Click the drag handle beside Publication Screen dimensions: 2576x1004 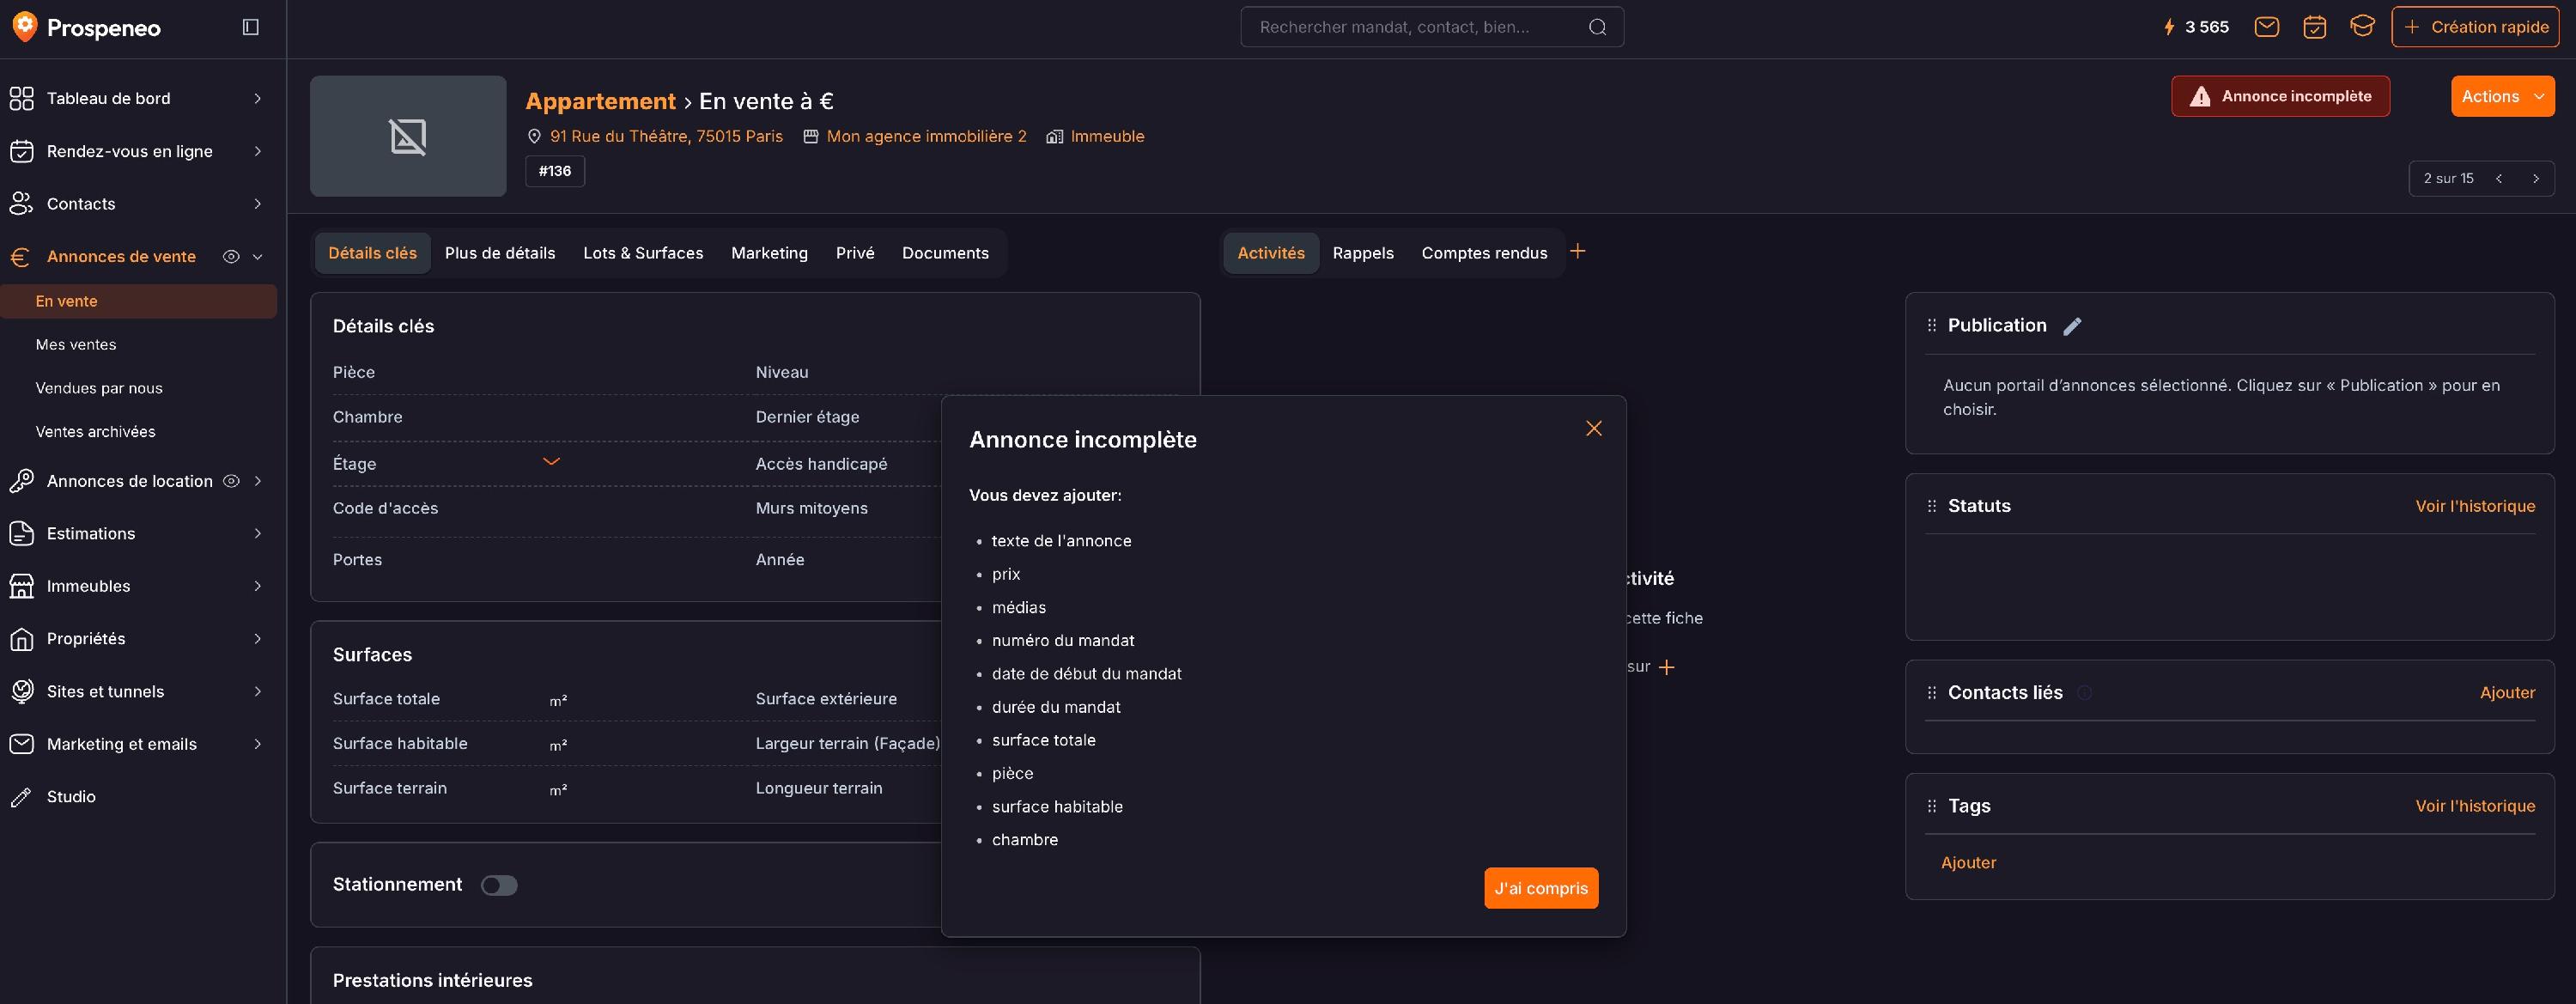[1931, 326]
